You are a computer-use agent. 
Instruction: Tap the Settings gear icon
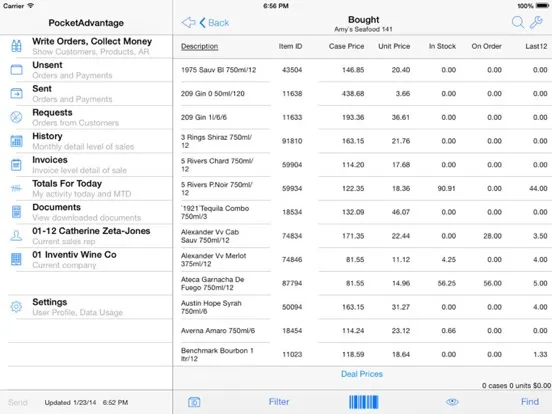[16, 307]
